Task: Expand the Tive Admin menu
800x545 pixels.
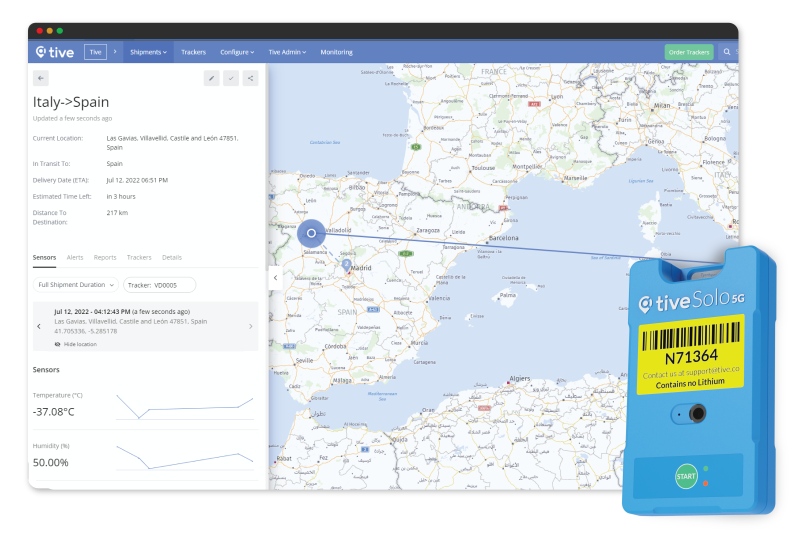Action: tap(287, 52)
